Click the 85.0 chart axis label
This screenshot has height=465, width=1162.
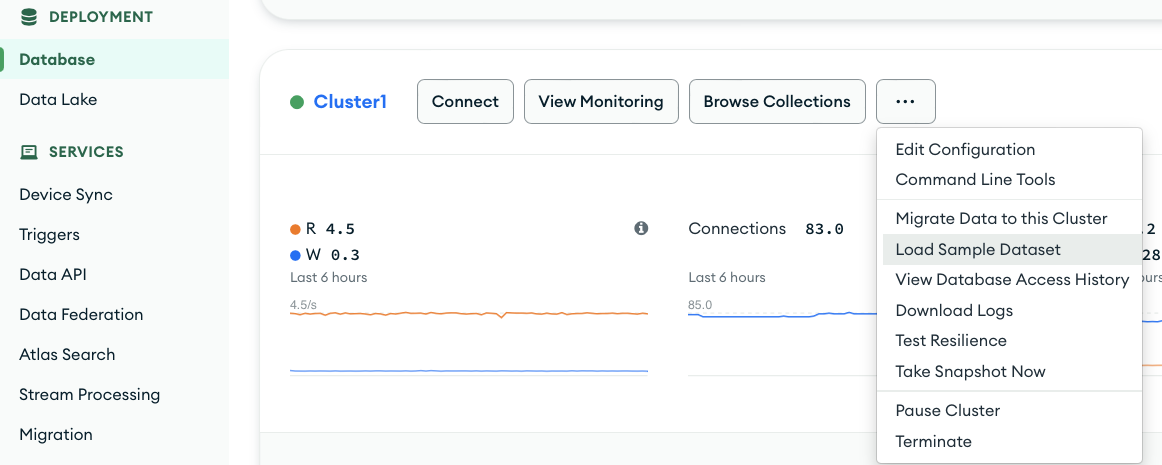pos(700,305)
